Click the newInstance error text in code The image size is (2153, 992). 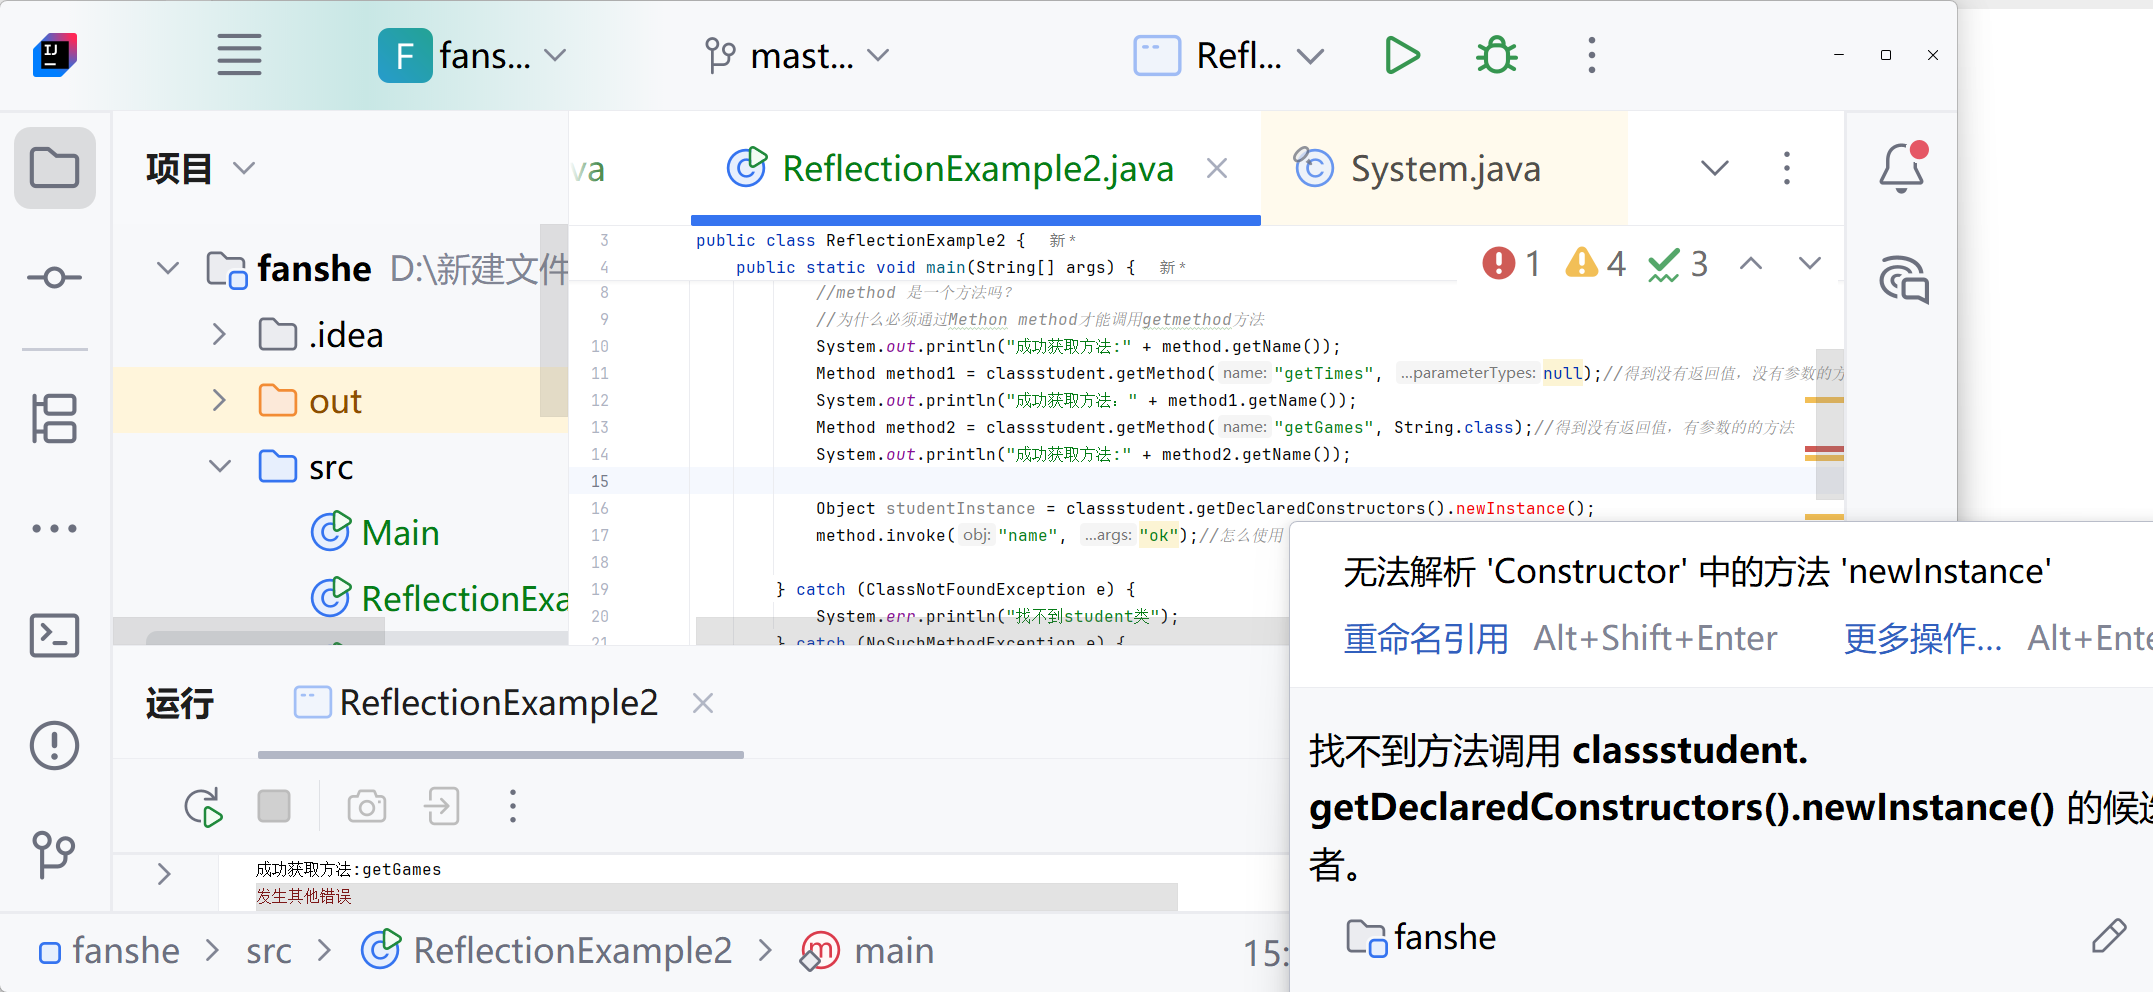point(1510,508)
